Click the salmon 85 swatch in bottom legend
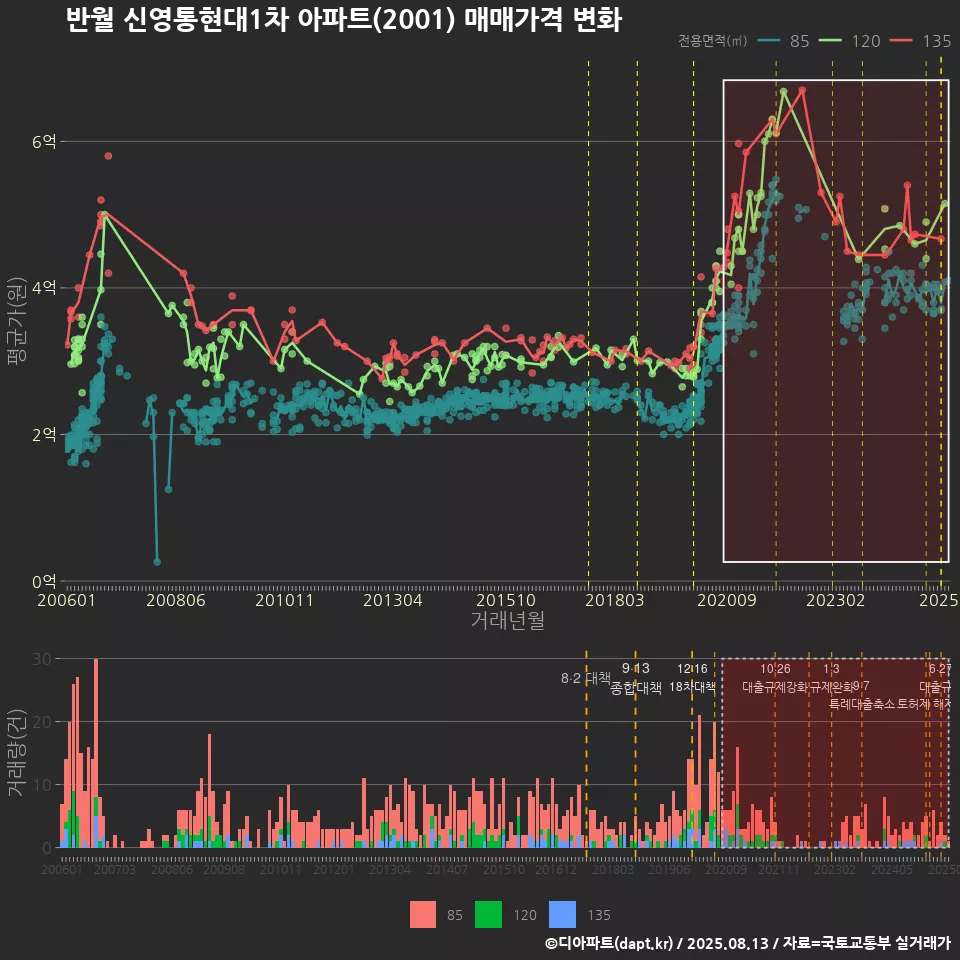Viewport: 960px width, 960px height. [423, 915]
